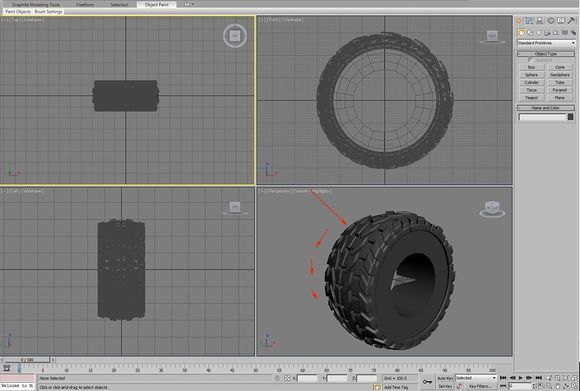Click the object color swatch

pos(571,117)
